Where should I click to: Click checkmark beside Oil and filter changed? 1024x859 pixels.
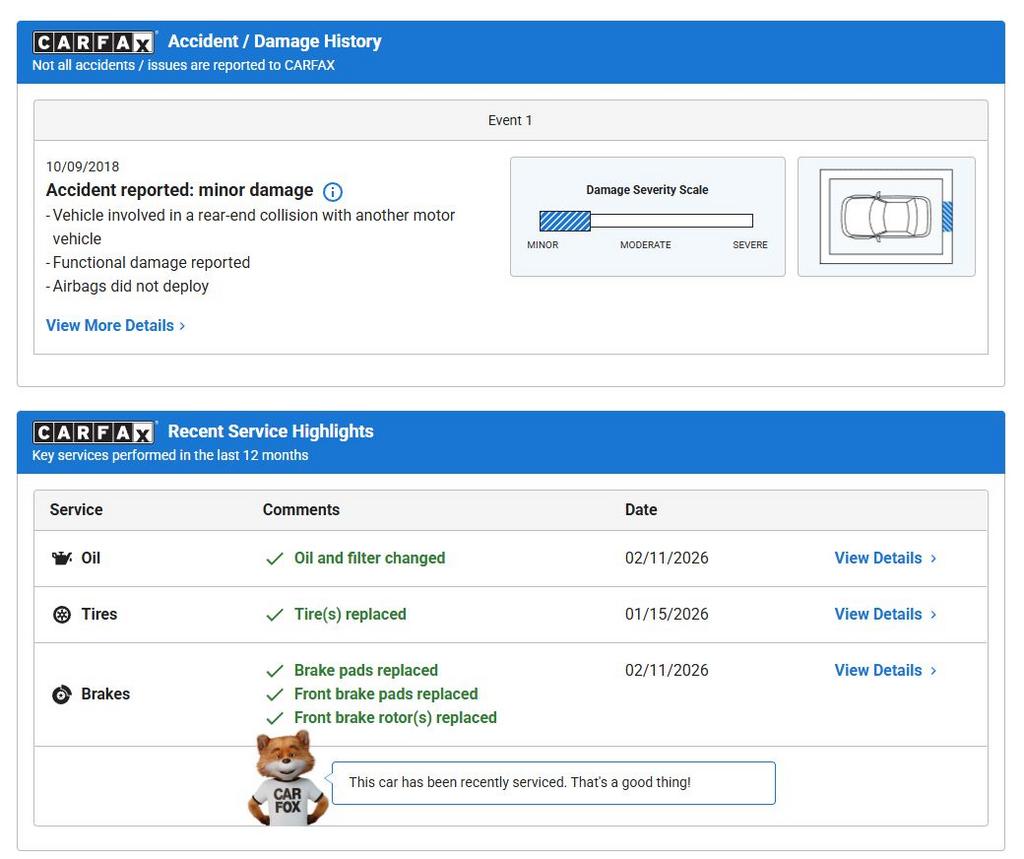coord(275,559)
